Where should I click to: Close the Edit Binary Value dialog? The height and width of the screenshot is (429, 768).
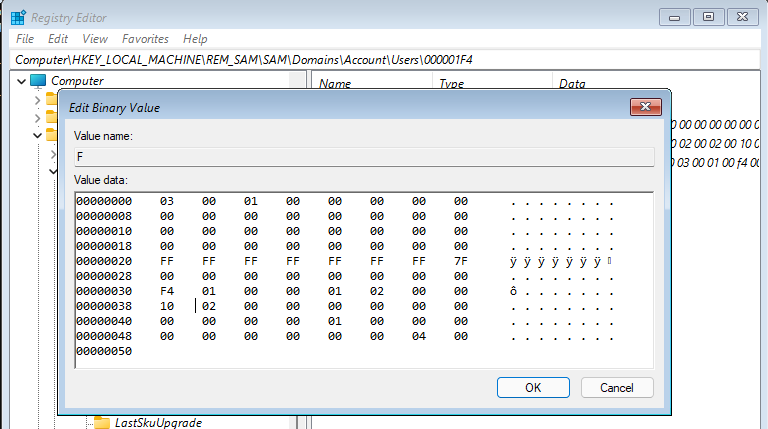(646, 107)
